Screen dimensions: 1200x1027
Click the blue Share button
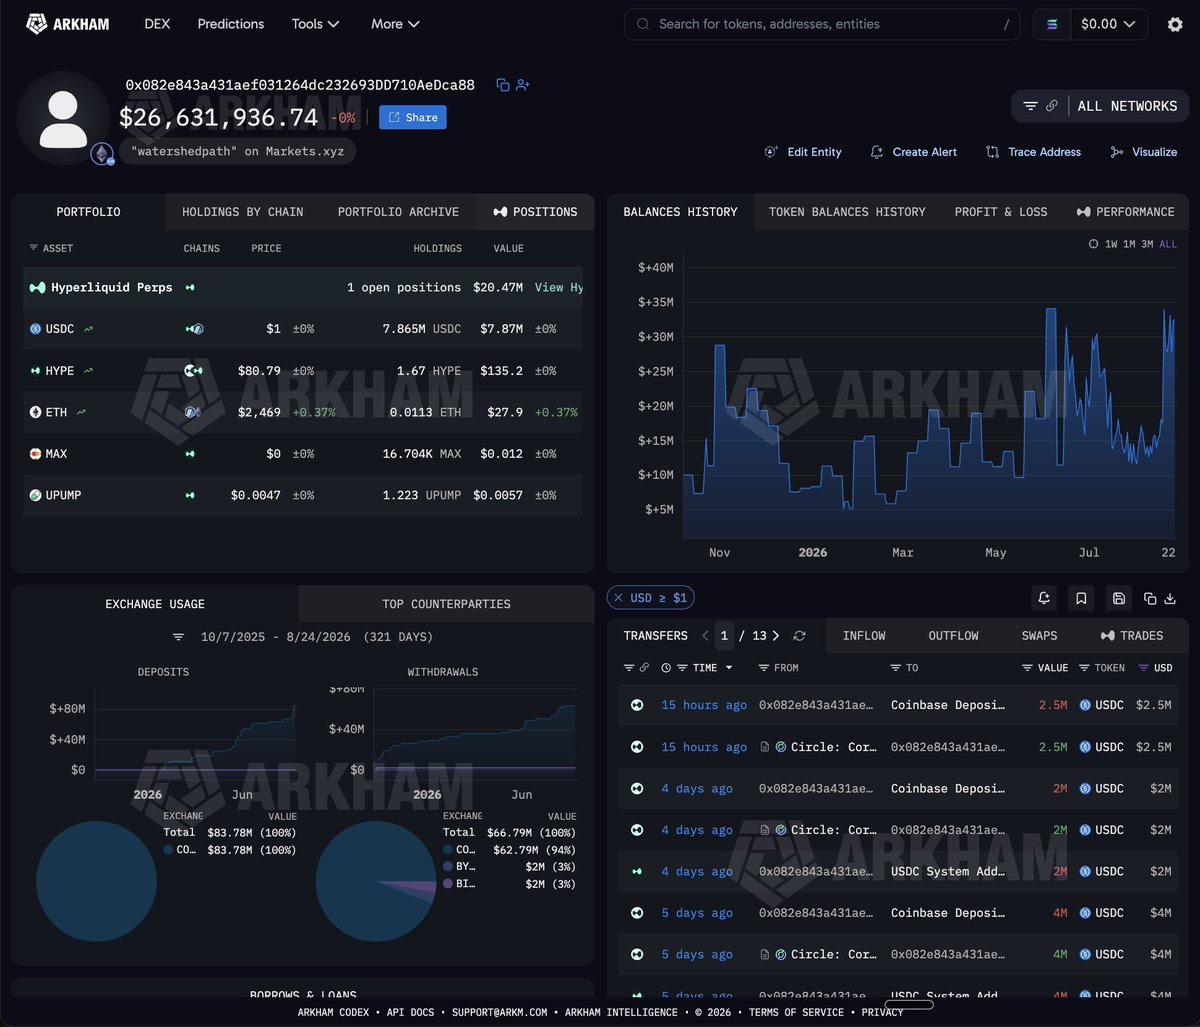[412, 117]
